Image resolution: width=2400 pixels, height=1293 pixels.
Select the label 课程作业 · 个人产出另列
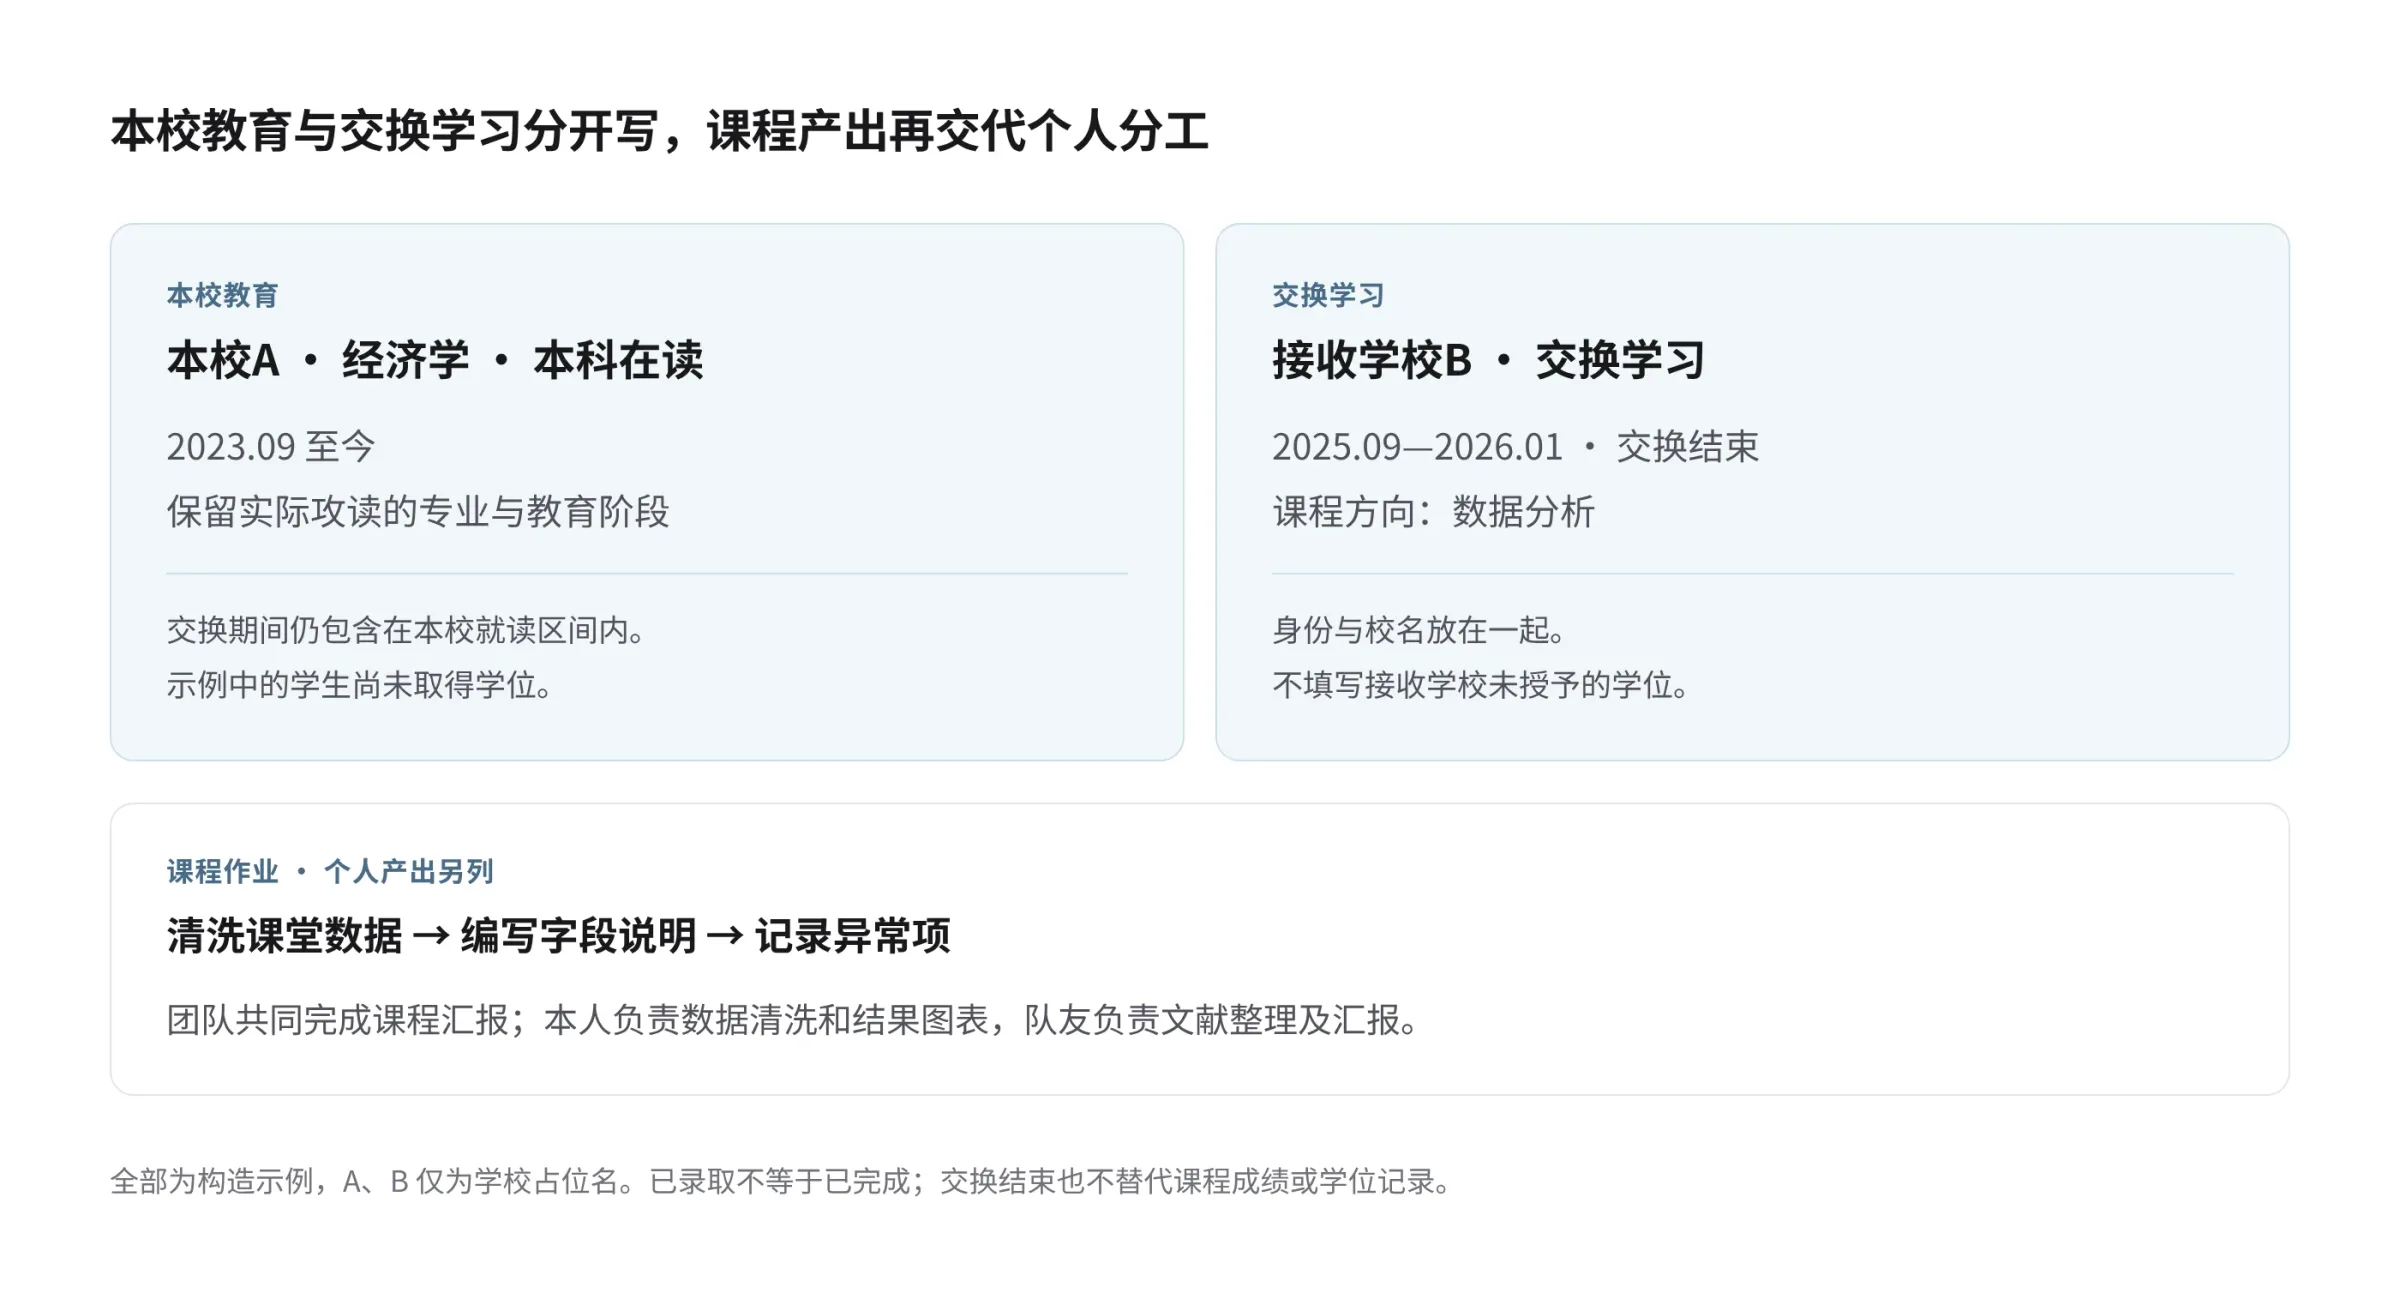pos(330,871)
